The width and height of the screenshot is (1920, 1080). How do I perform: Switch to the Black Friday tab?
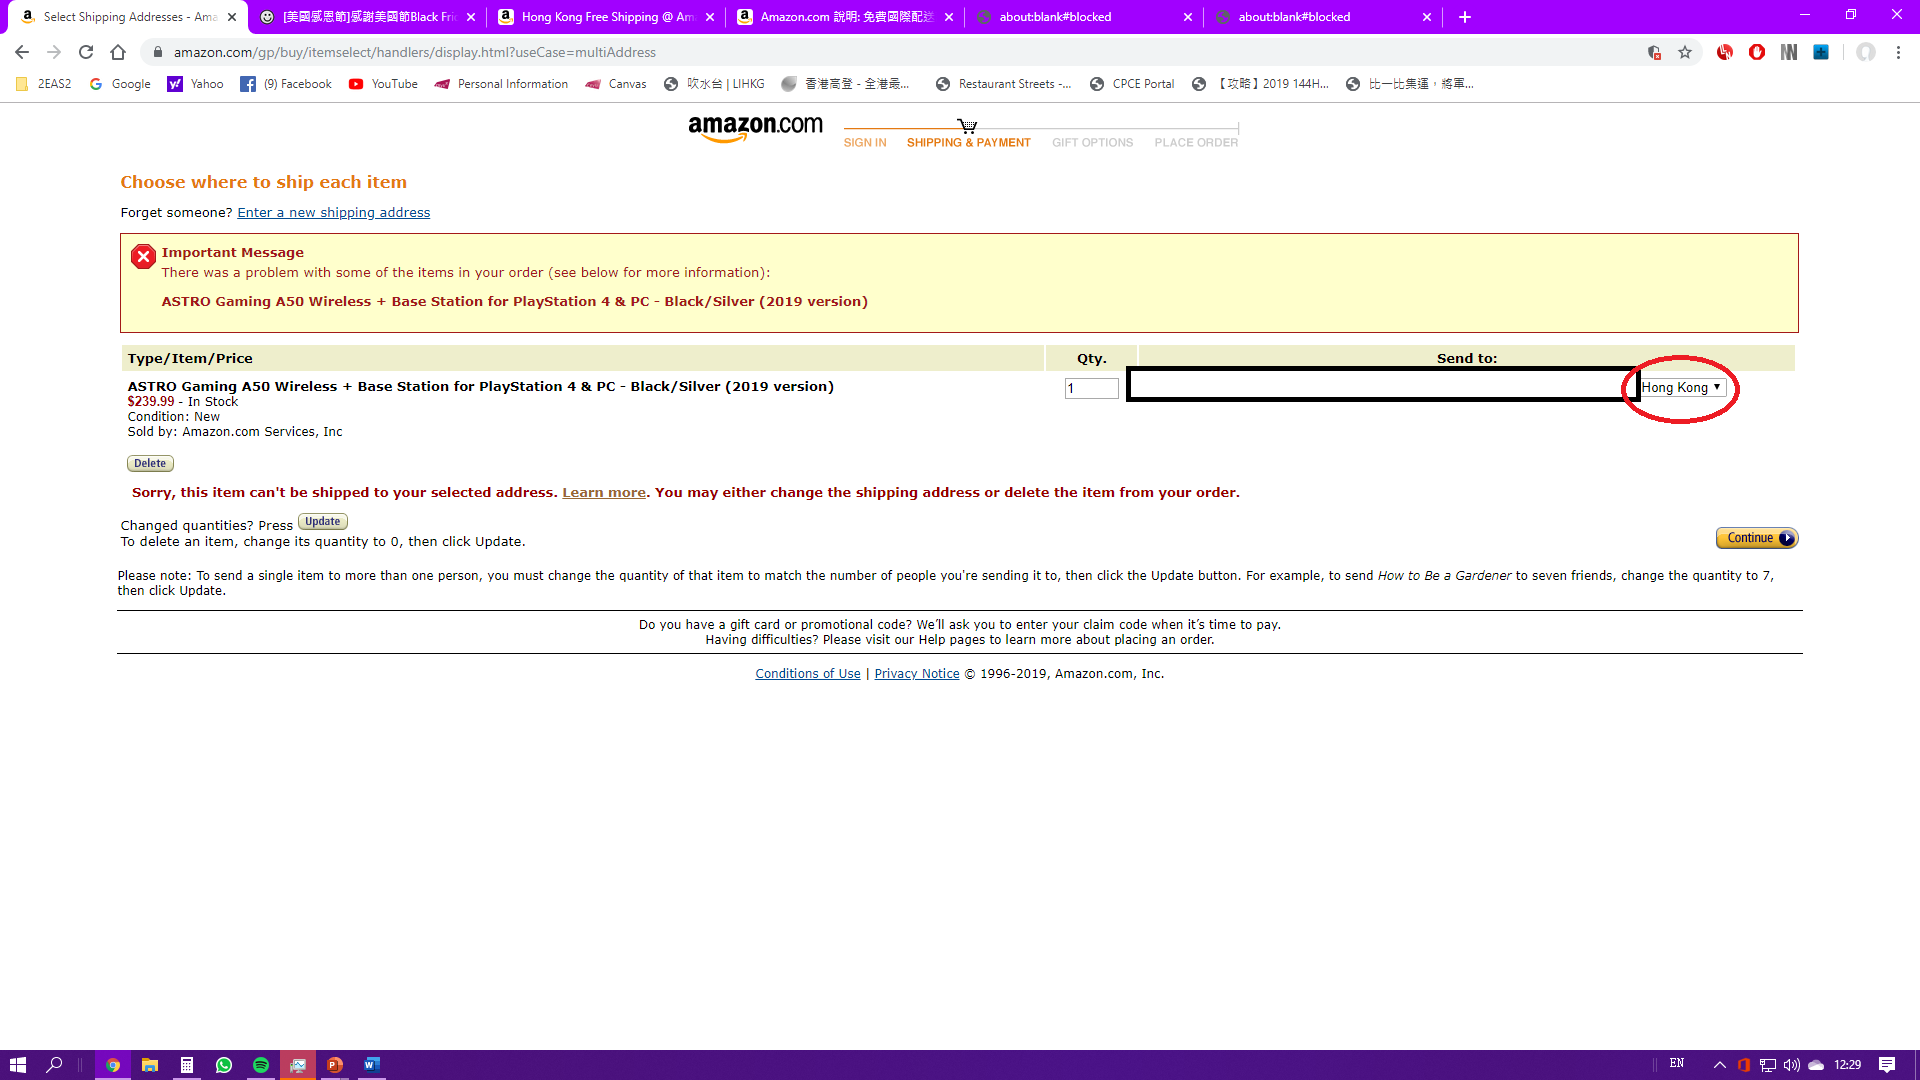point(367,17)
